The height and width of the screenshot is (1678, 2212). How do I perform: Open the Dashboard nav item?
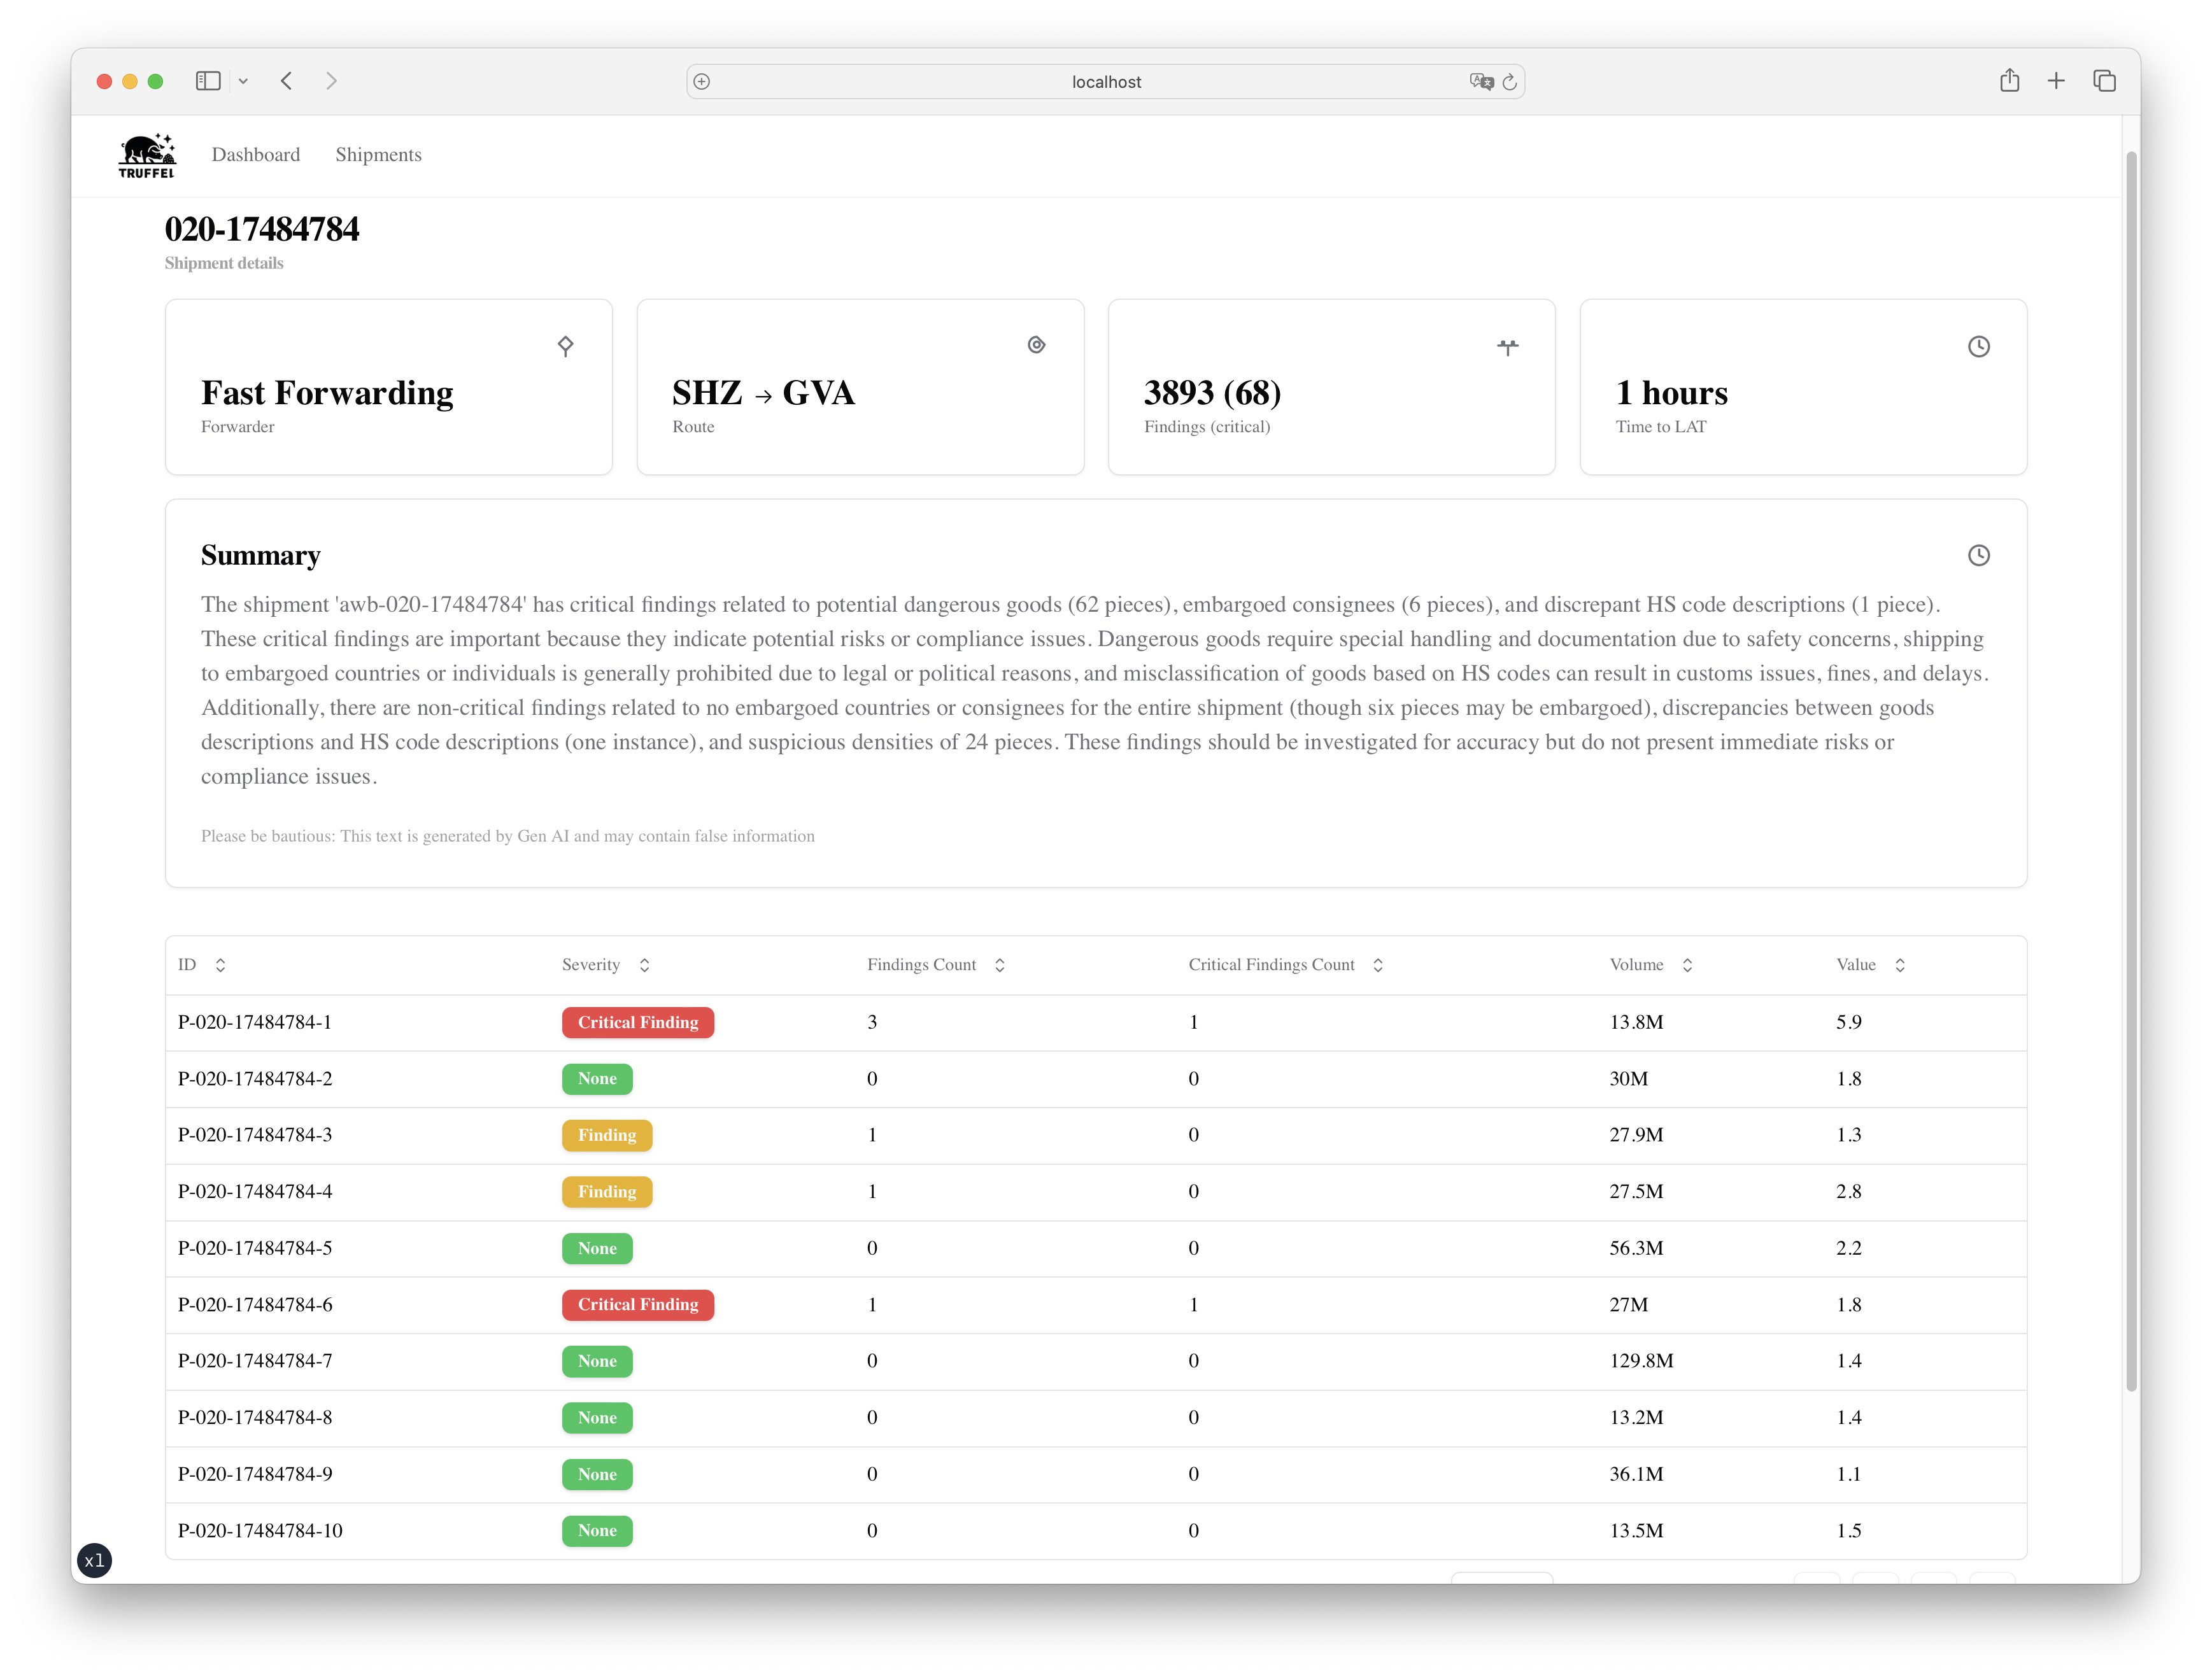point(256,155)
